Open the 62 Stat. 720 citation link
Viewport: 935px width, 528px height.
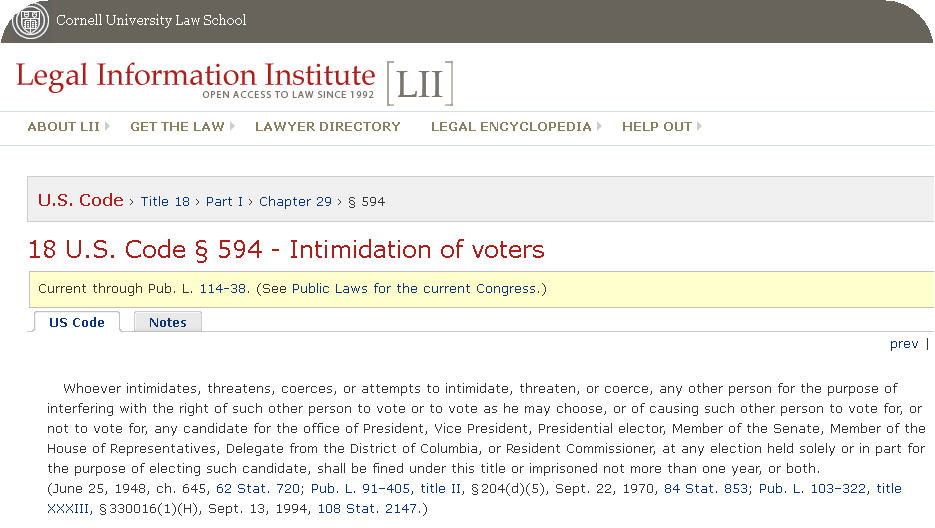pyautogui.click(x=258, y=489)
